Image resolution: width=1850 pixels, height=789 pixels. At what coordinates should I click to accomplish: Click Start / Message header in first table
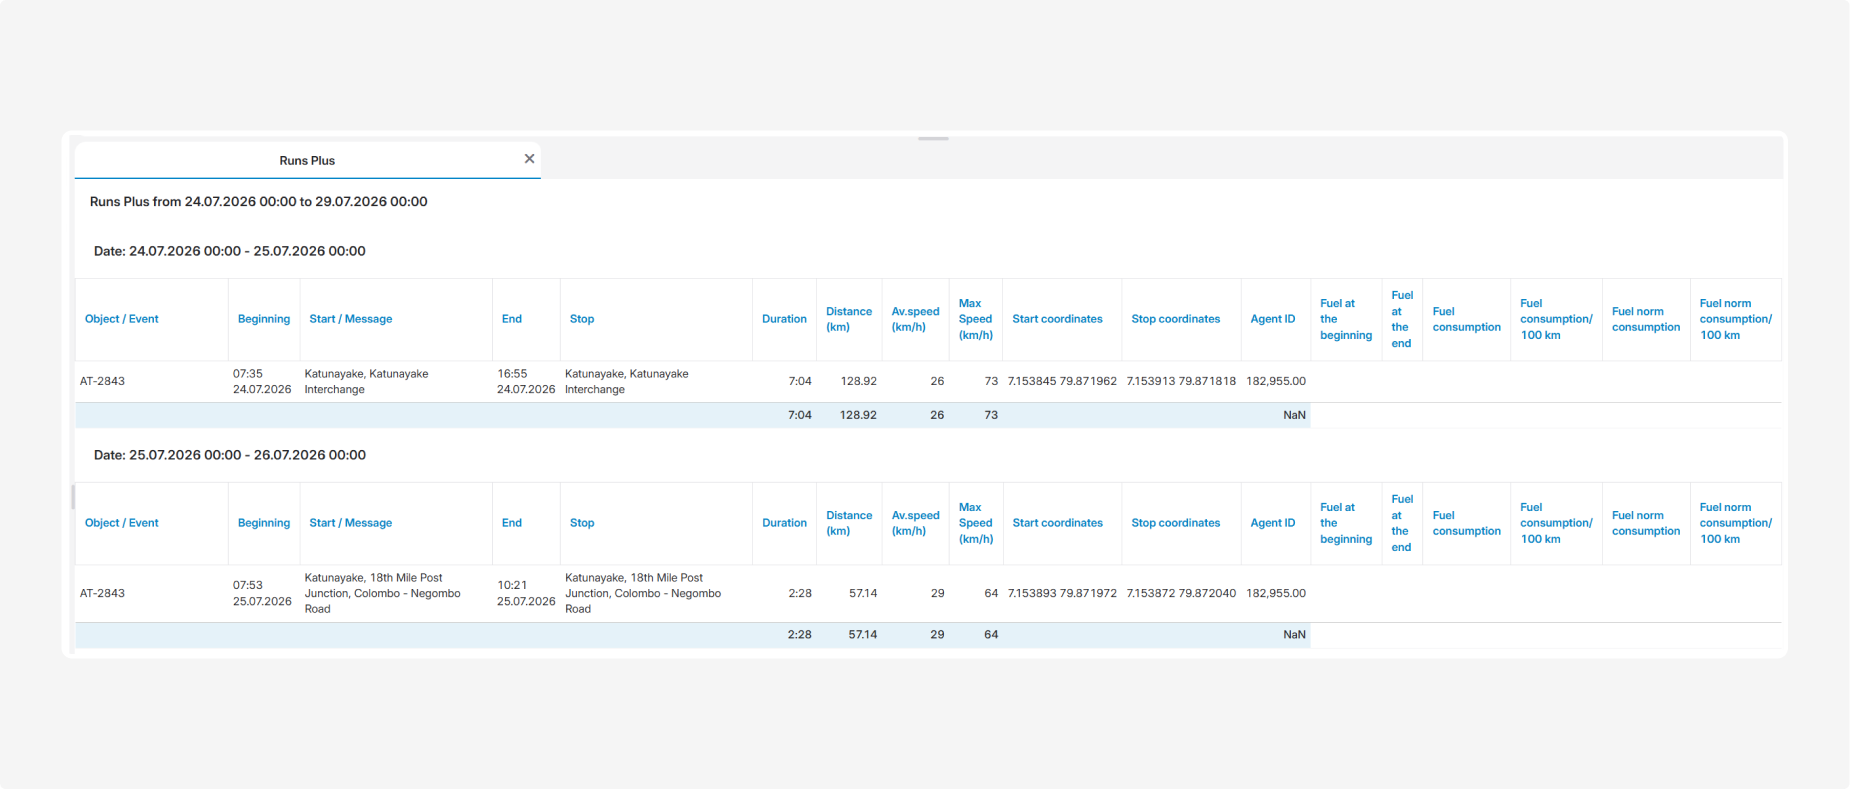coord(351,319)
